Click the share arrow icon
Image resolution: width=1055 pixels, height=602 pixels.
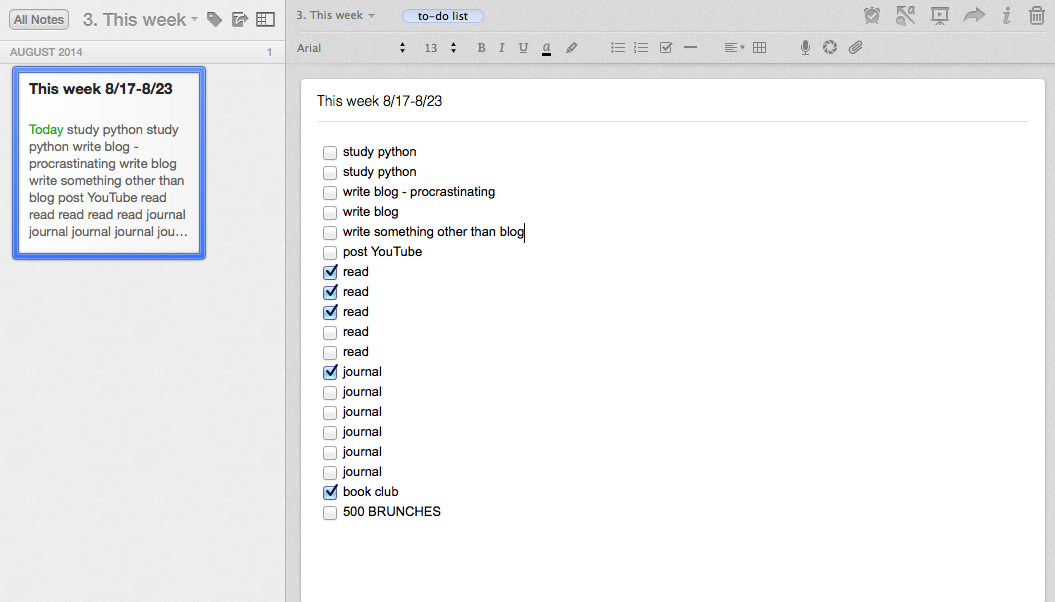point(973,16)
